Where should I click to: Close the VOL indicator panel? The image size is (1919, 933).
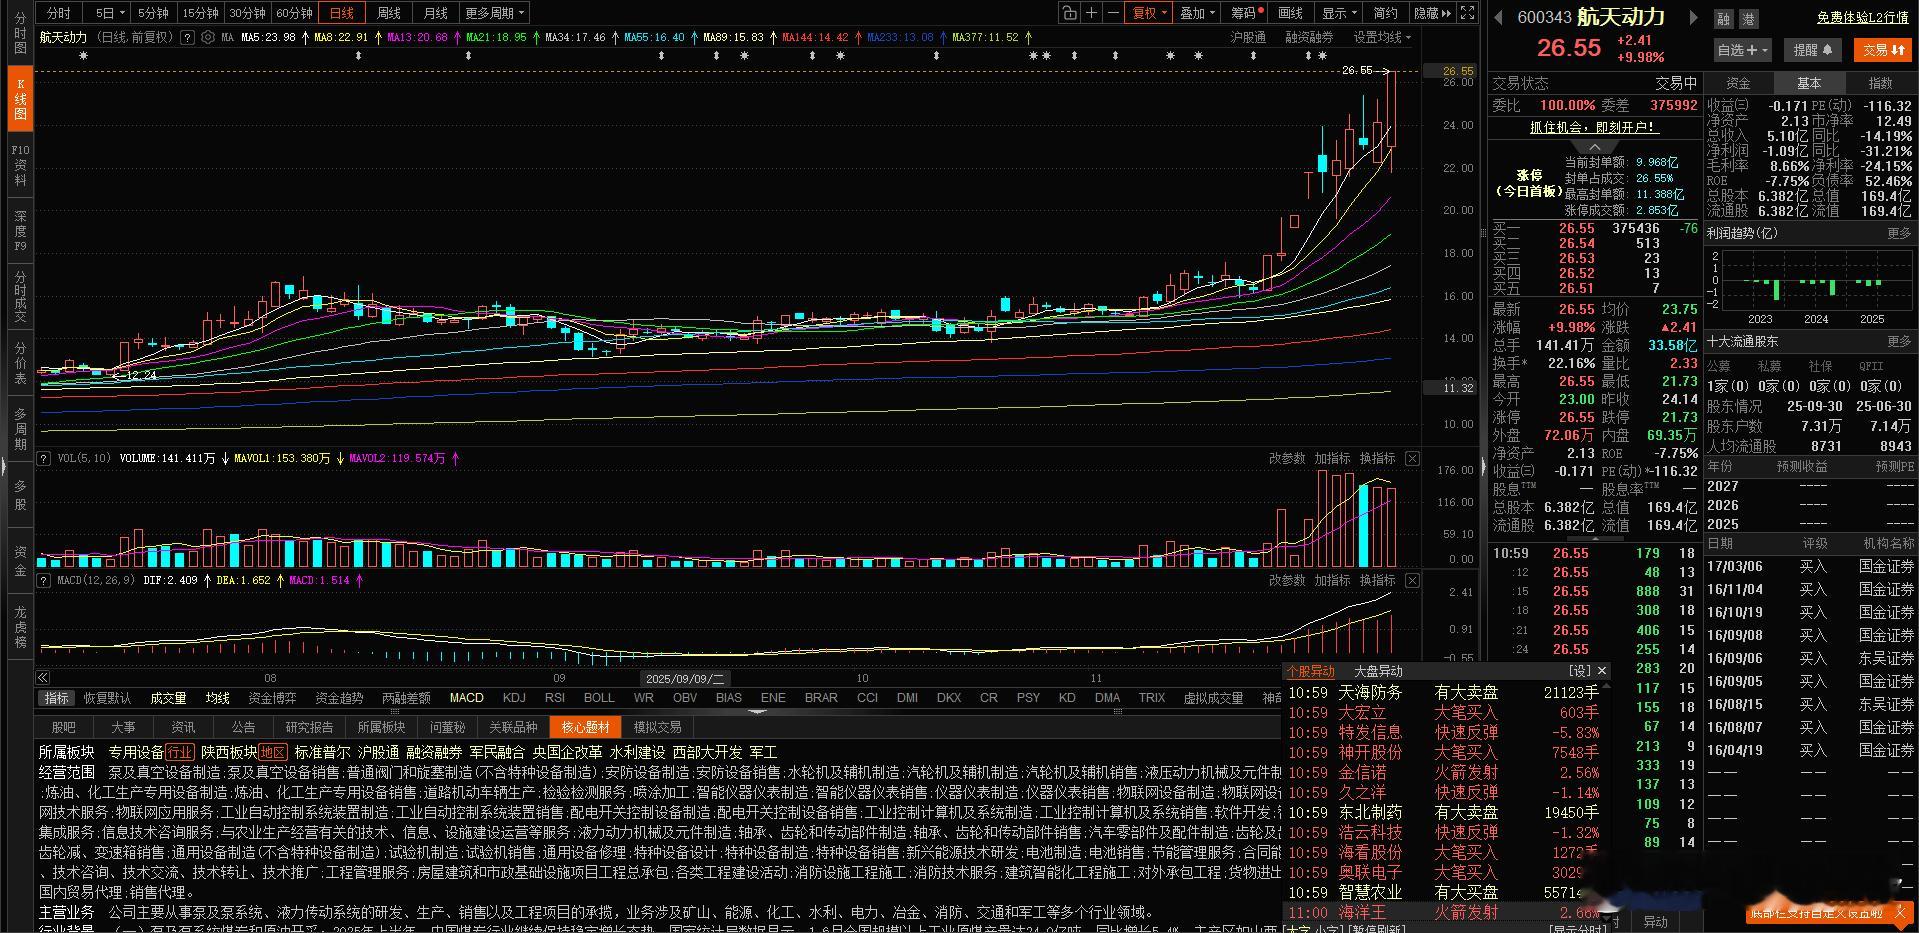click(1412, 458)
